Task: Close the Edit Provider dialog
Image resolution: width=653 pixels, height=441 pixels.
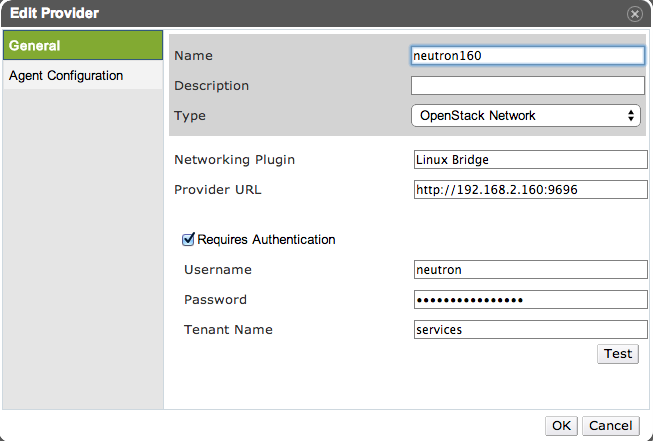Action: (634, 14)
